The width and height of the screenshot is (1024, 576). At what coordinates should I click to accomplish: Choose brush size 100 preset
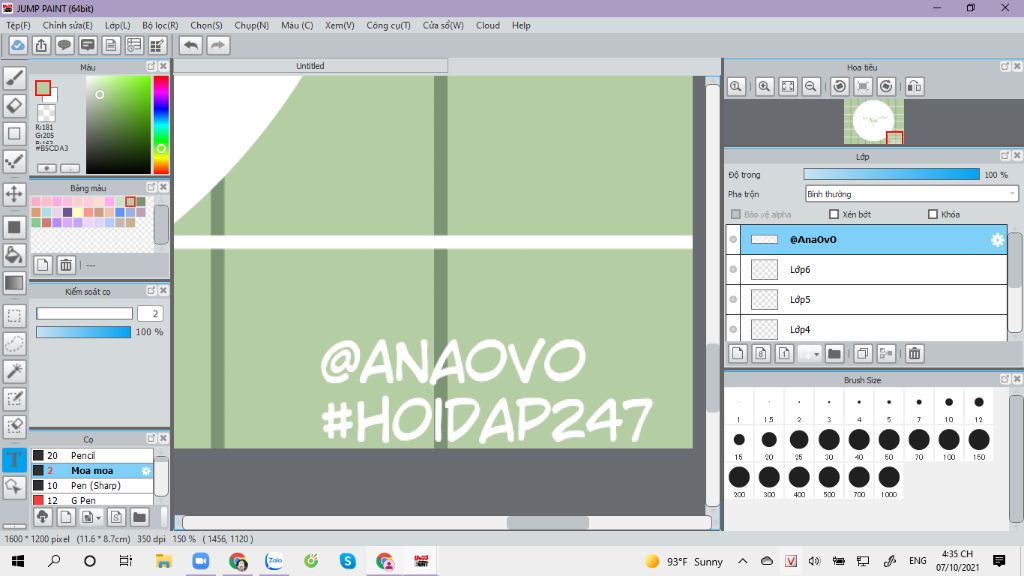coord(949,444)
